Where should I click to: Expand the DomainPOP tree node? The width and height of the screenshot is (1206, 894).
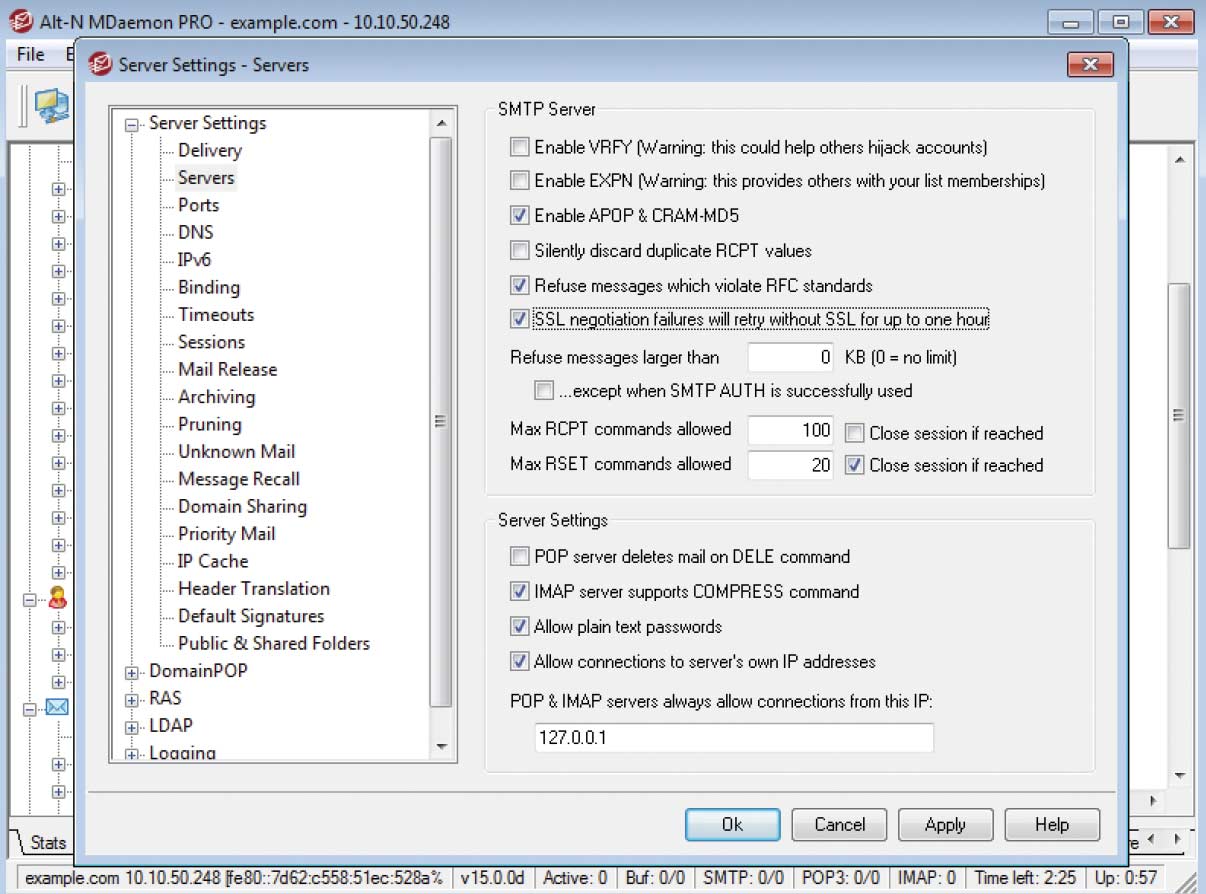coord(131,672)
